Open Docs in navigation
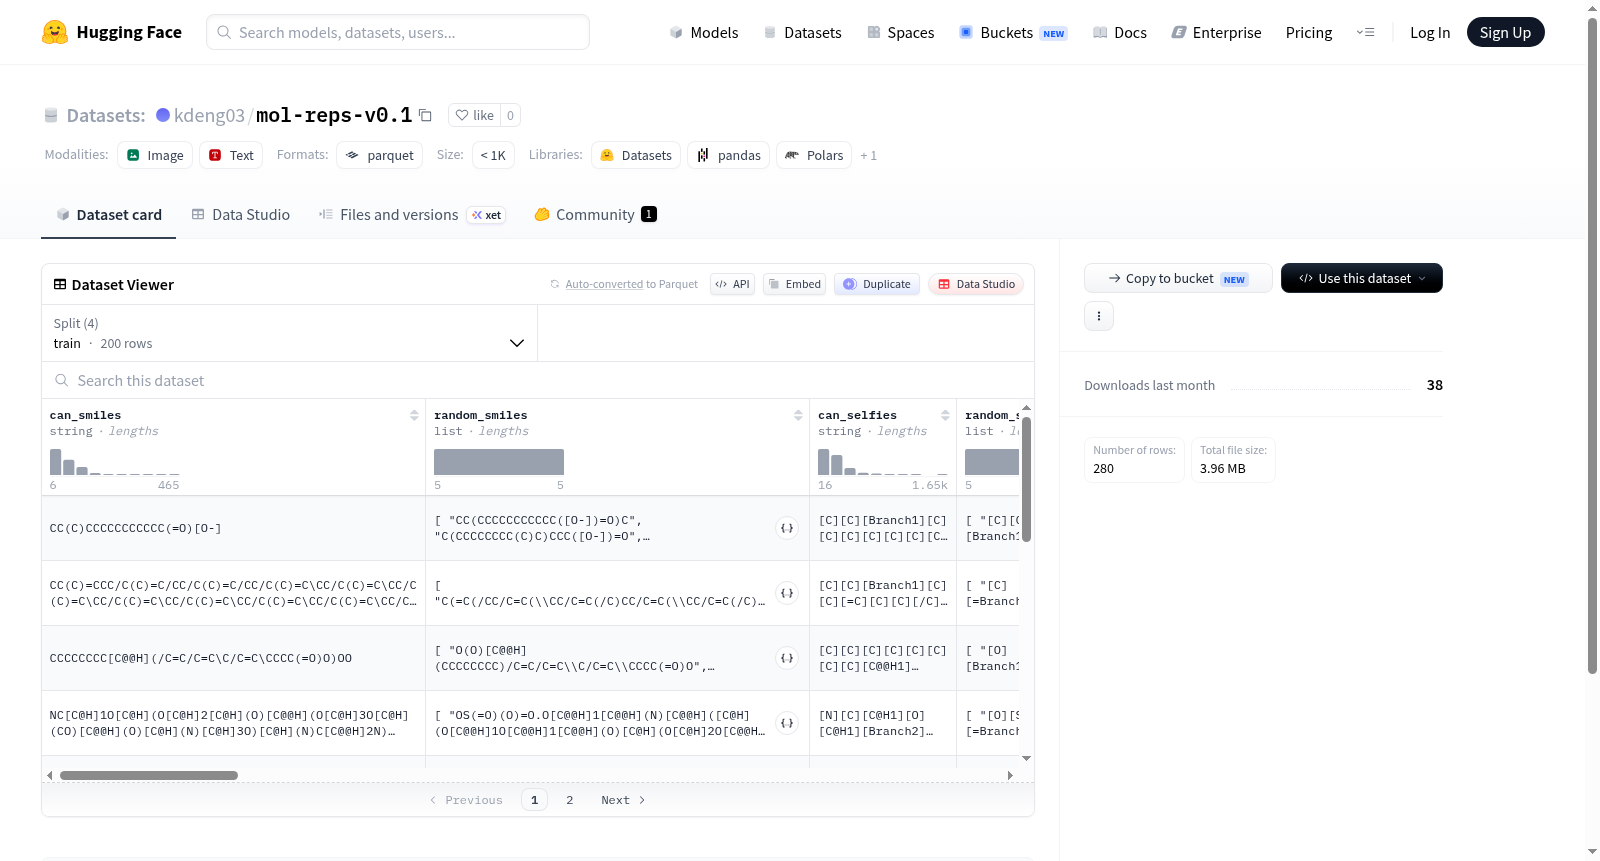The width and height of the screenshot is (1600, 861). click(1120, 32)
